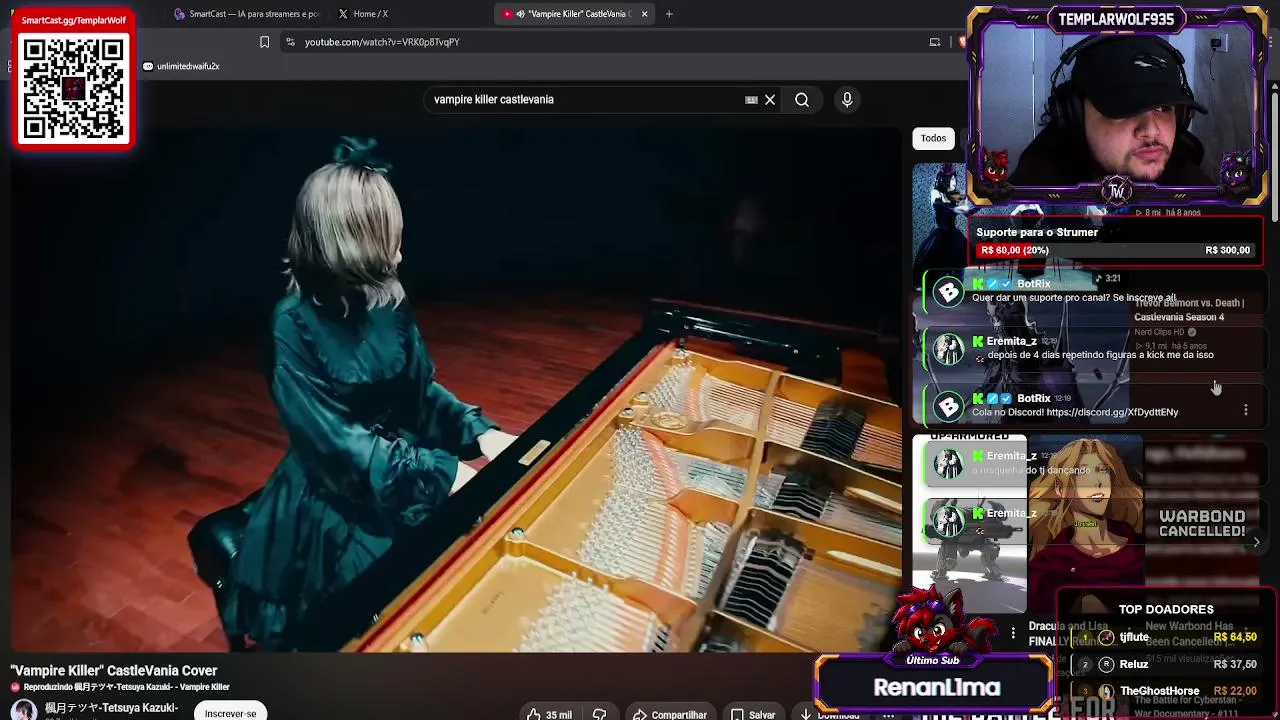
Task: Dislike the video with thumbs-down
Action: pos(599,714)
